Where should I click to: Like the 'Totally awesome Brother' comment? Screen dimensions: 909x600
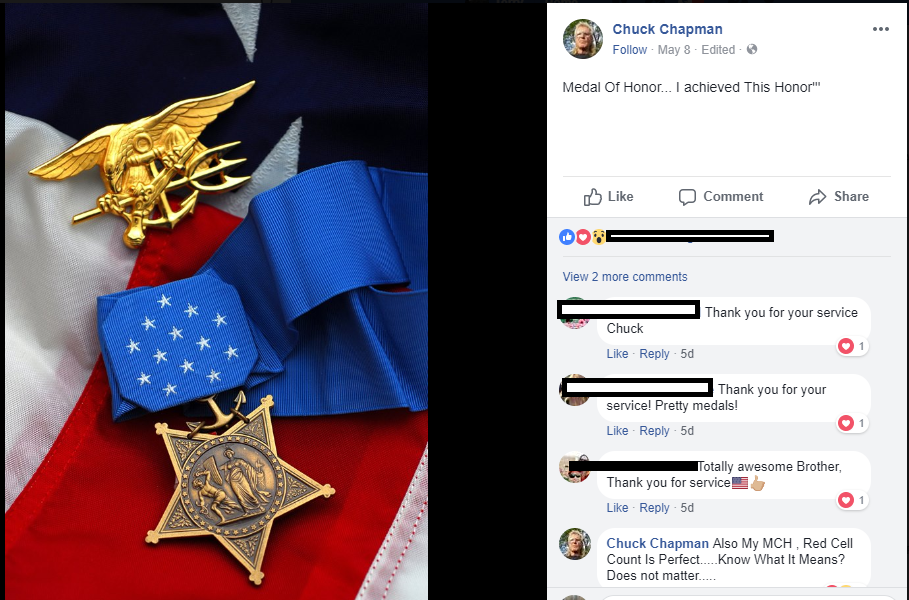click(617, 508)
